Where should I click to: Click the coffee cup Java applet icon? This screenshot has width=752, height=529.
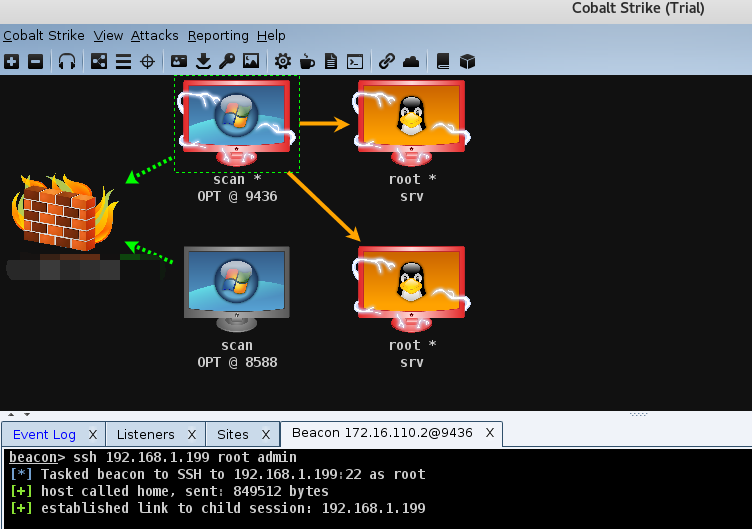point(307,61)
